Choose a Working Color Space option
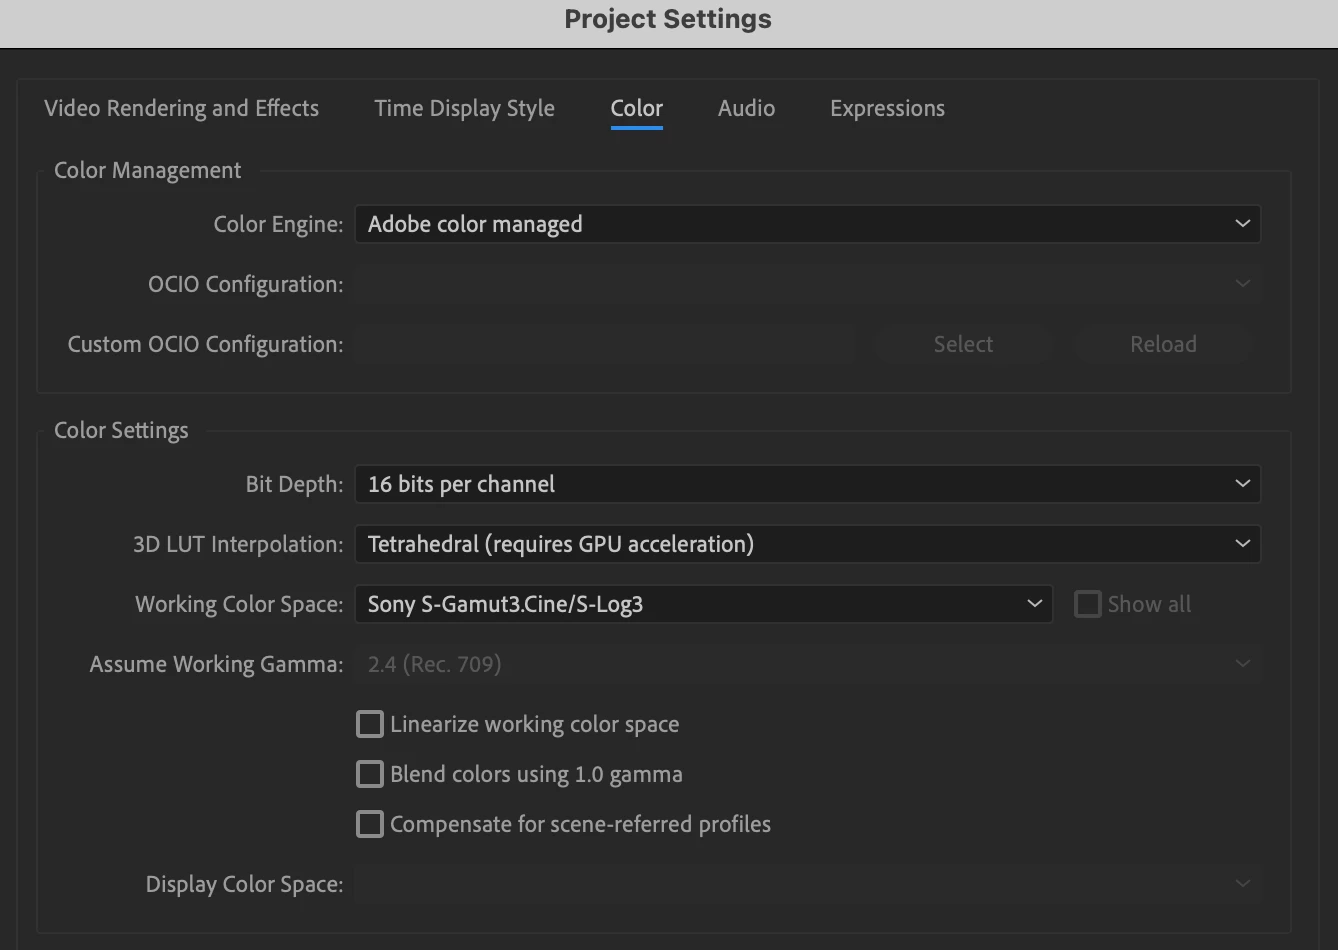This screenshot has height=950, width=1338. 703,604
